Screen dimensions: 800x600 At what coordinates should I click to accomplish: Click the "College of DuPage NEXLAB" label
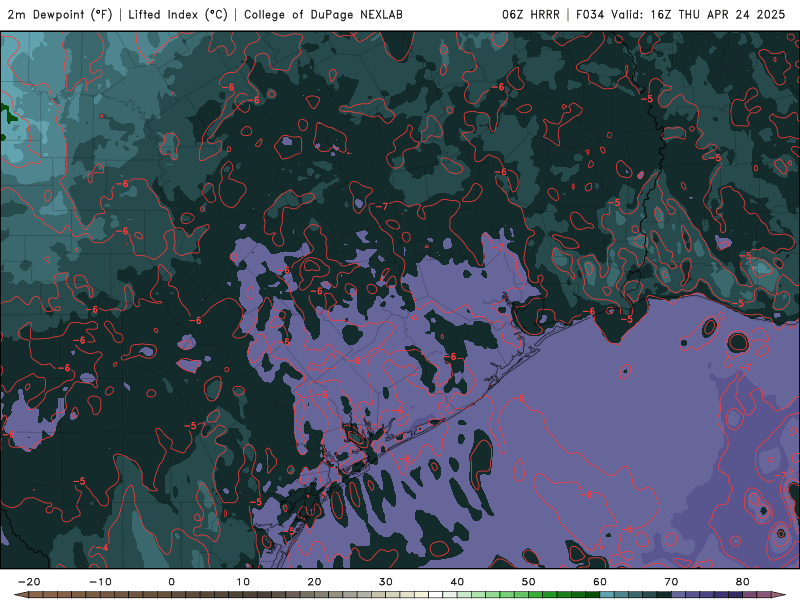tap(323, 15)
